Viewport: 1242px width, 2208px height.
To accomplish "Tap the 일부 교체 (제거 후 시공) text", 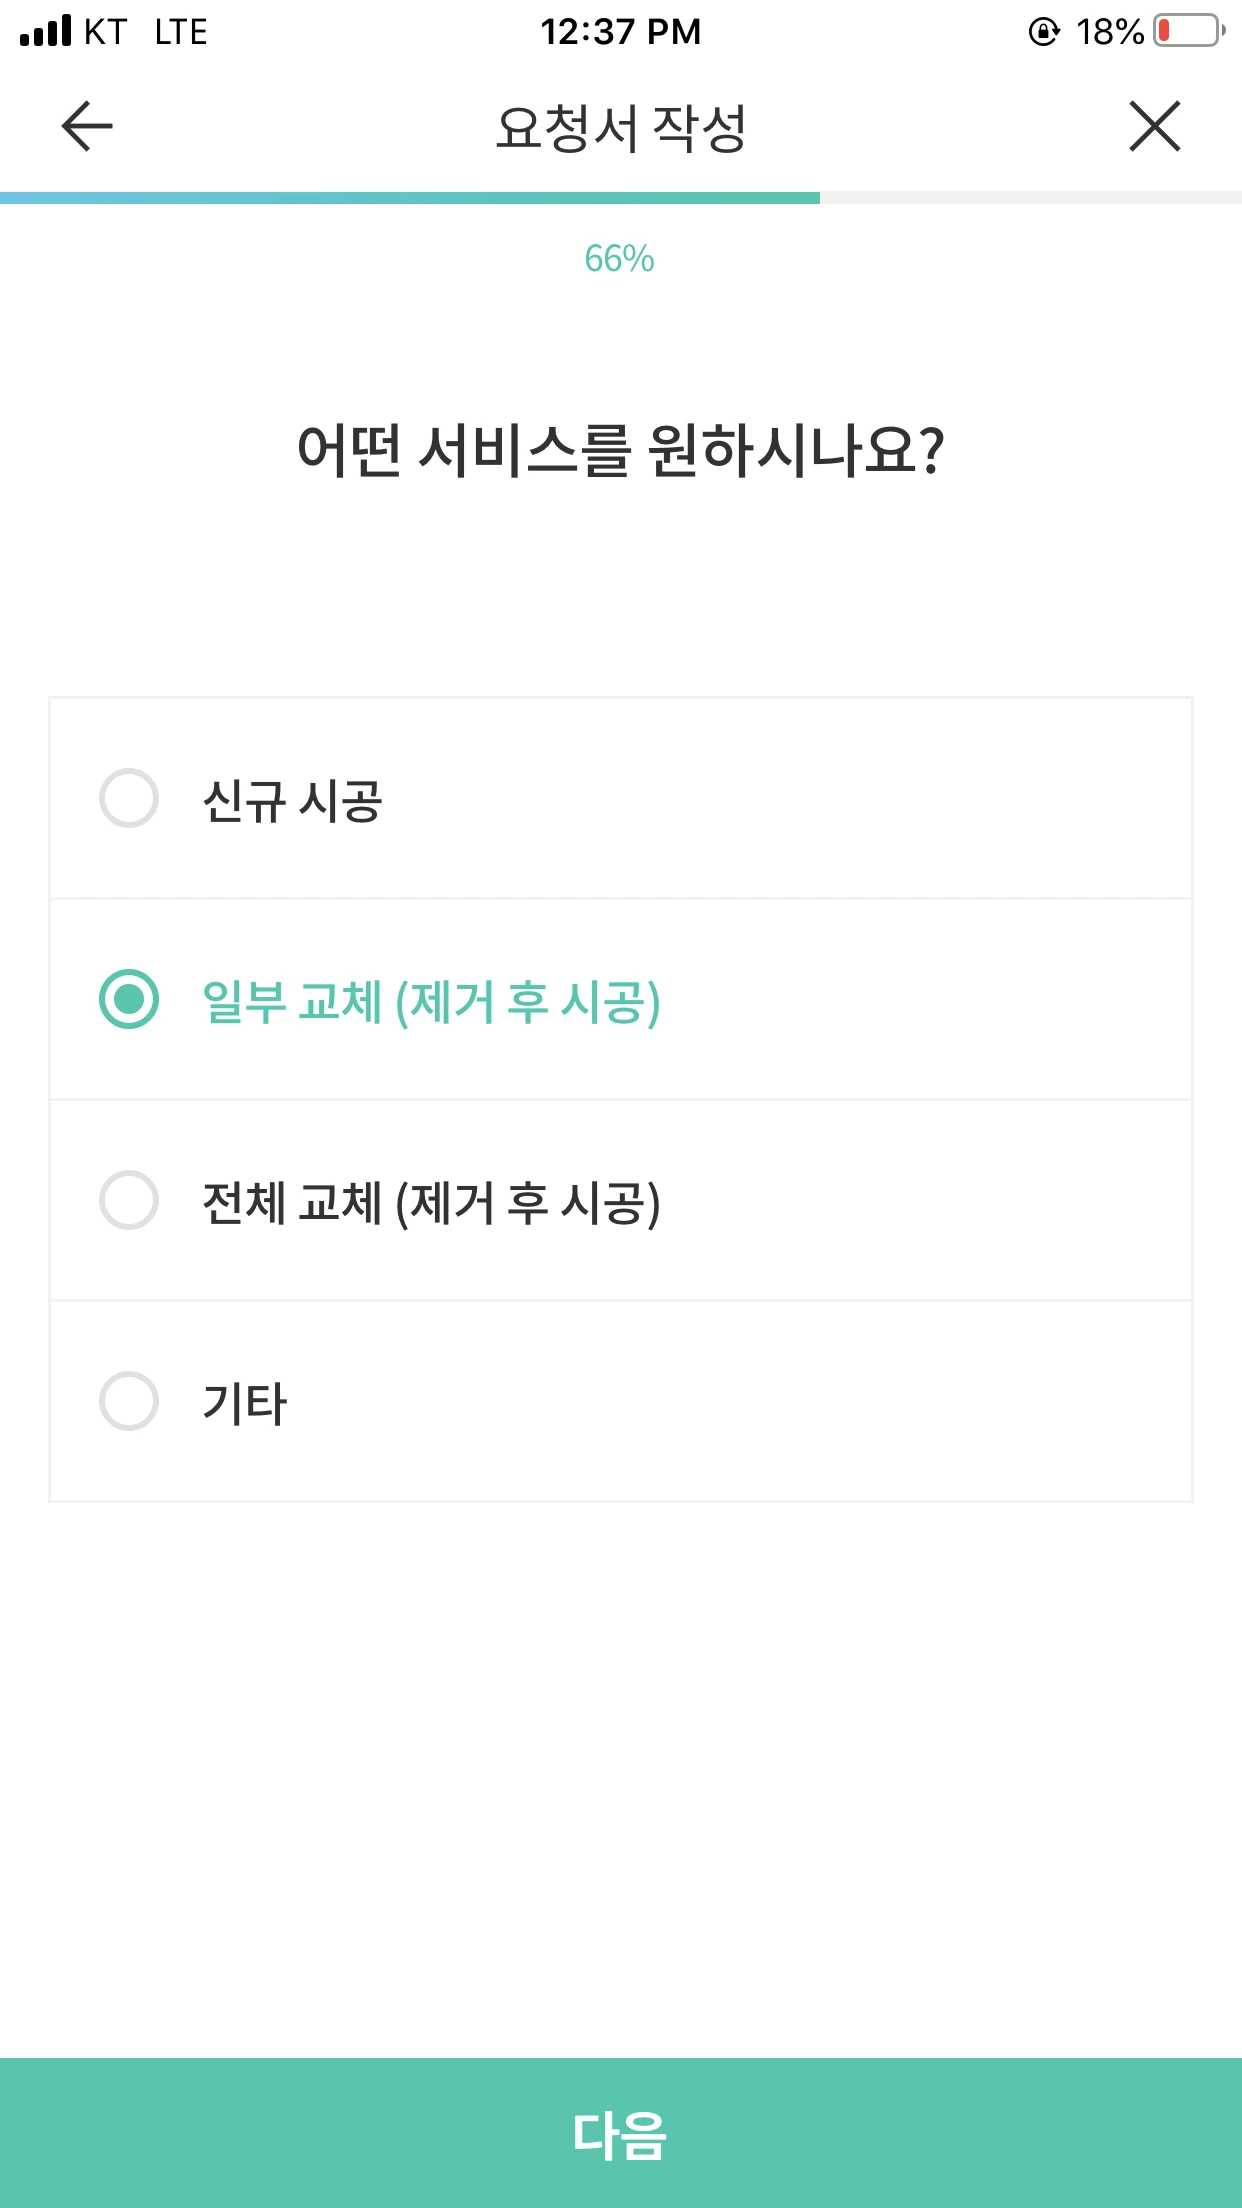I will click(431, 1001).
